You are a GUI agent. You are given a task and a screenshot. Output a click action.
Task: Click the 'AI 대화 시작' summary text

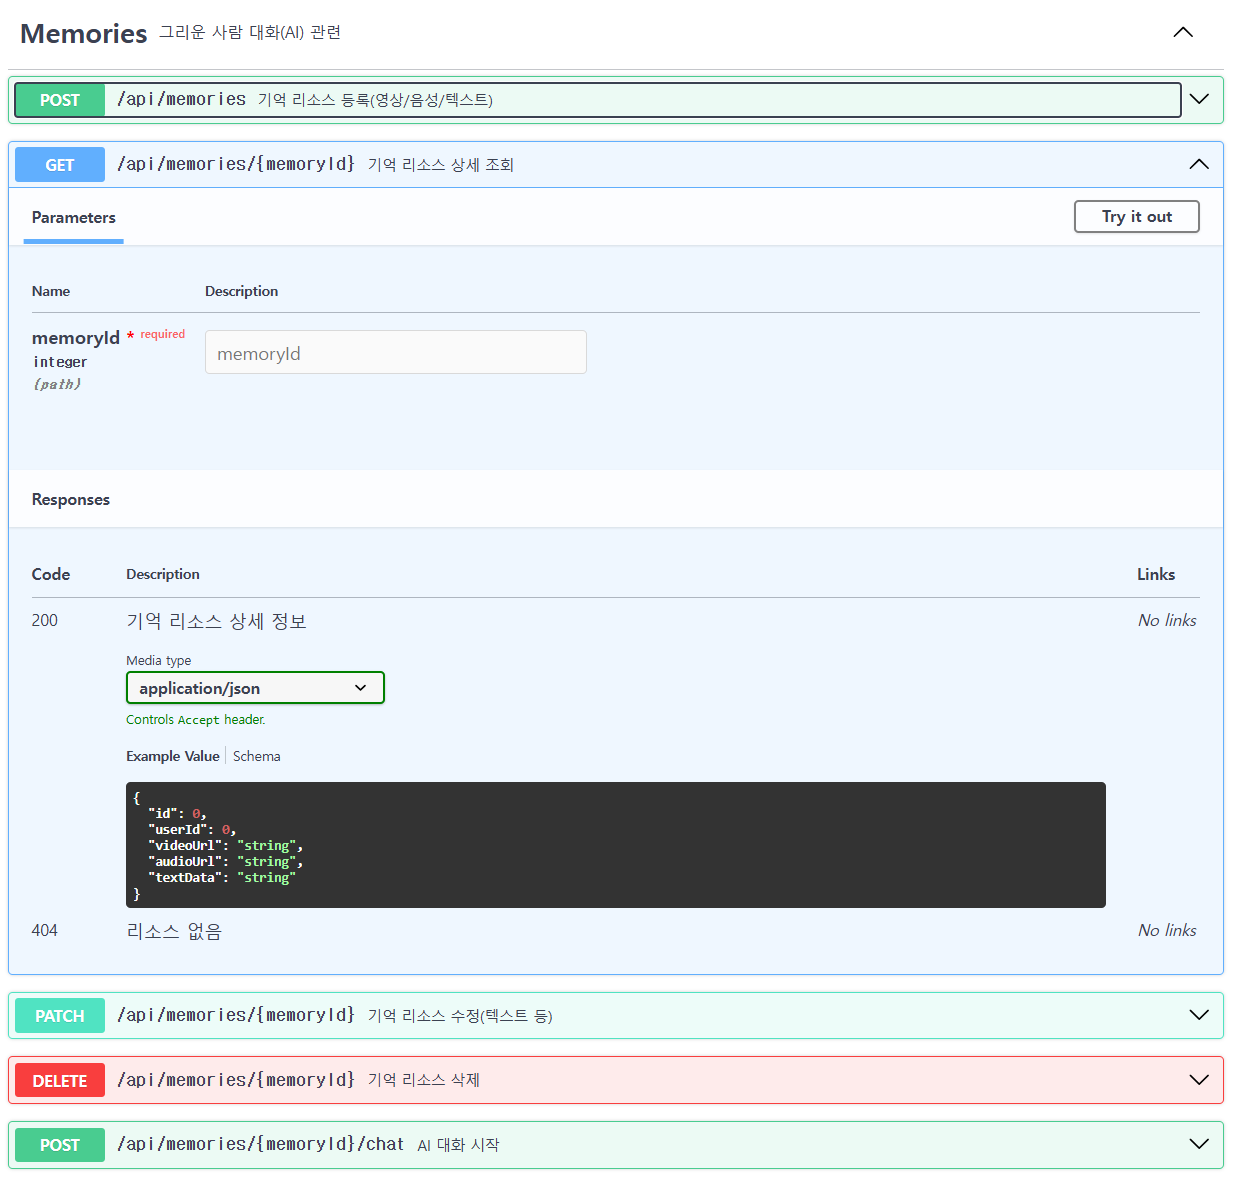[x=458, y=1145]
